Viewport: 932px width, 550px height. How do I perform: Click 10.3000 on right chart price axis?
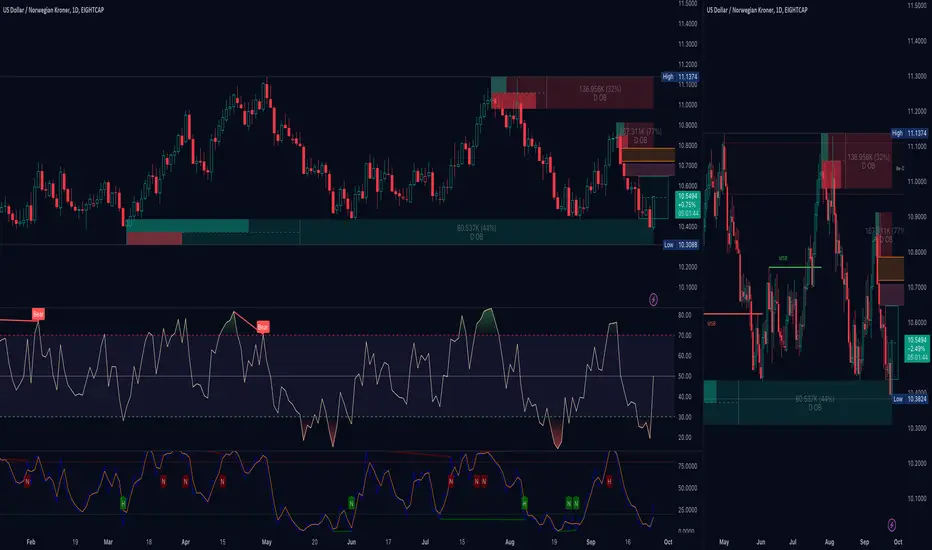(917, 428)
